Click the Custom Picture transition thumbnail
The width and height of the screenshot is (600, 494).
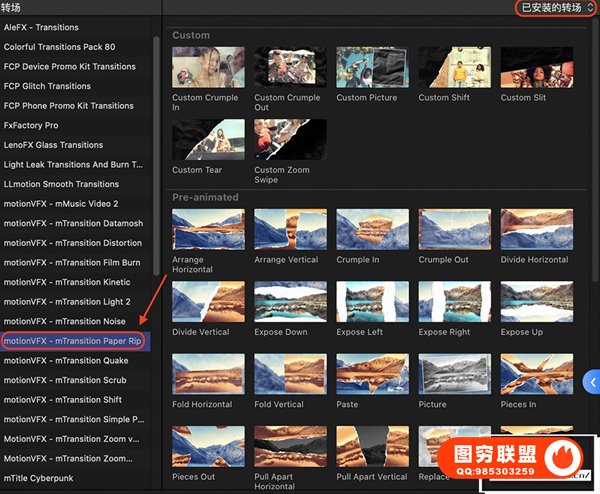click(x=372, y=68)
